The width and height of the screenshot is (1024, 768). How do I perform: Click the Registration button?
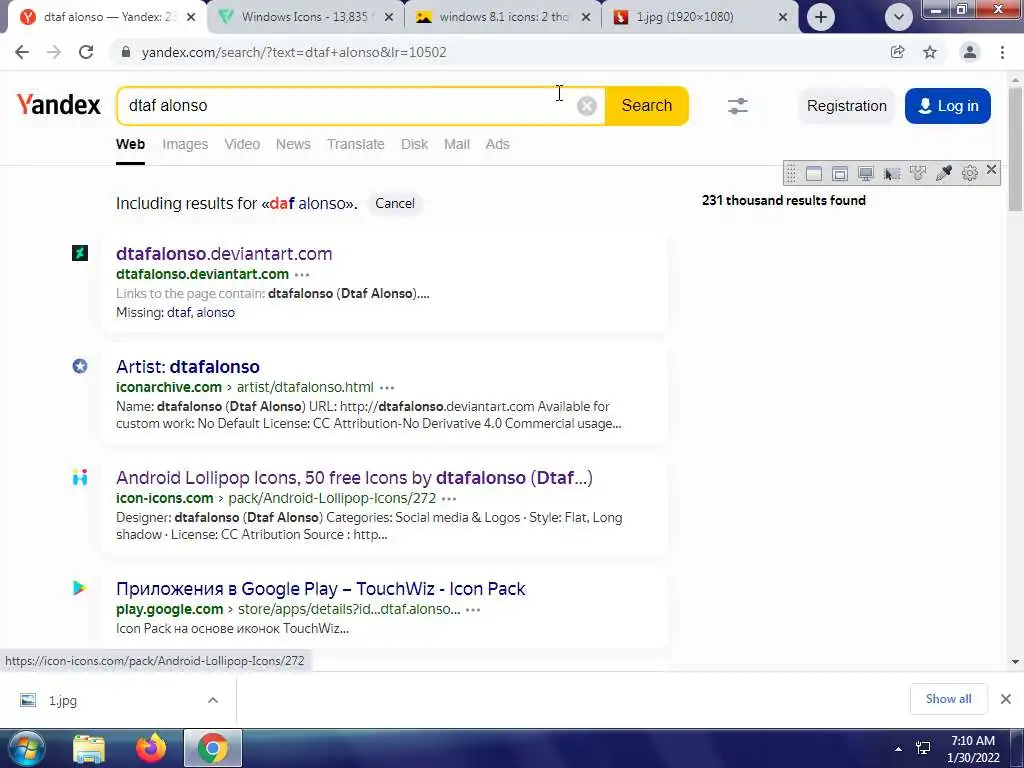click(x=846, y=106)
